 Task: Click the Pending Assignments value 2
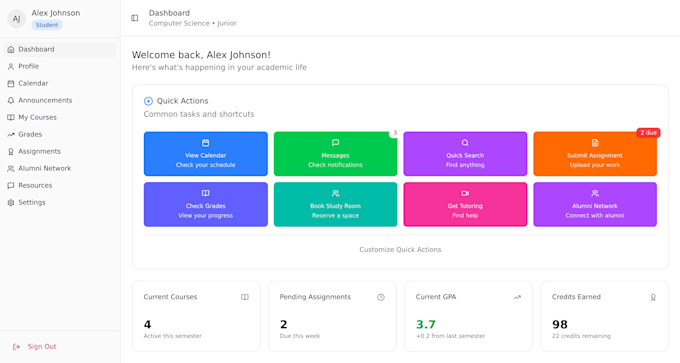pyautogui.click(x=284, y=324)
